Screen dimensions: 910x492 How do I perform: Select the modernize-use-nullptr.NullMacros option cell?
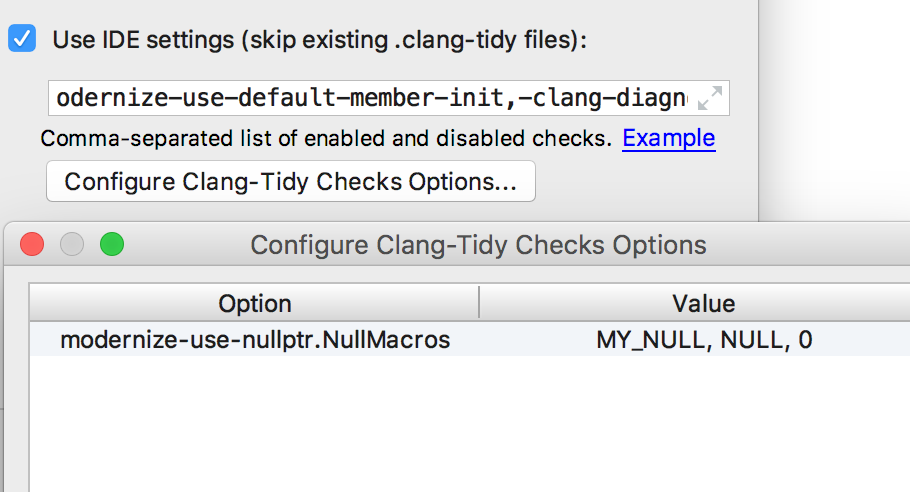point(255,339)
